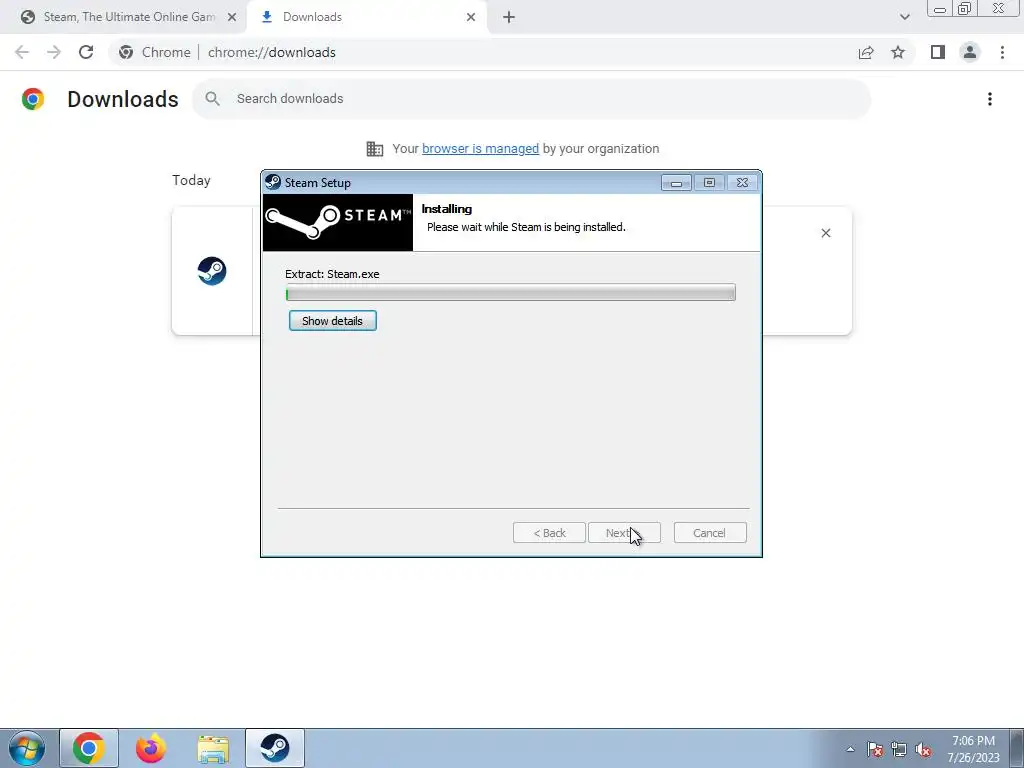The height and width of the screenshot is (768, 1024).
Task: Click the Chrome logo beside Downloads
Action: click(x=33, y=99)
